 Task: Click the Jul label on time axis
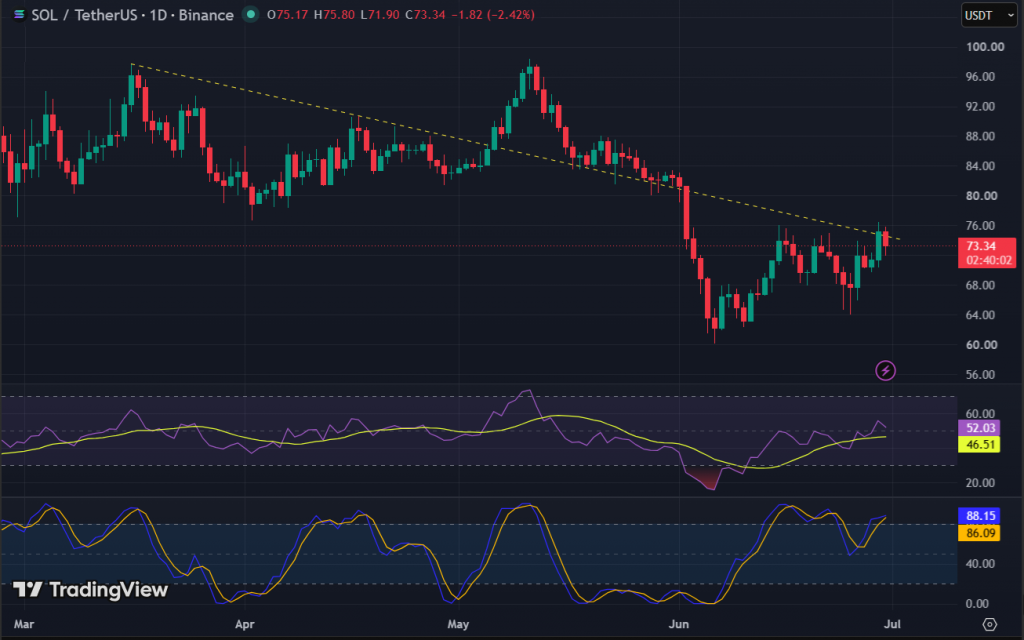[892, 624]
